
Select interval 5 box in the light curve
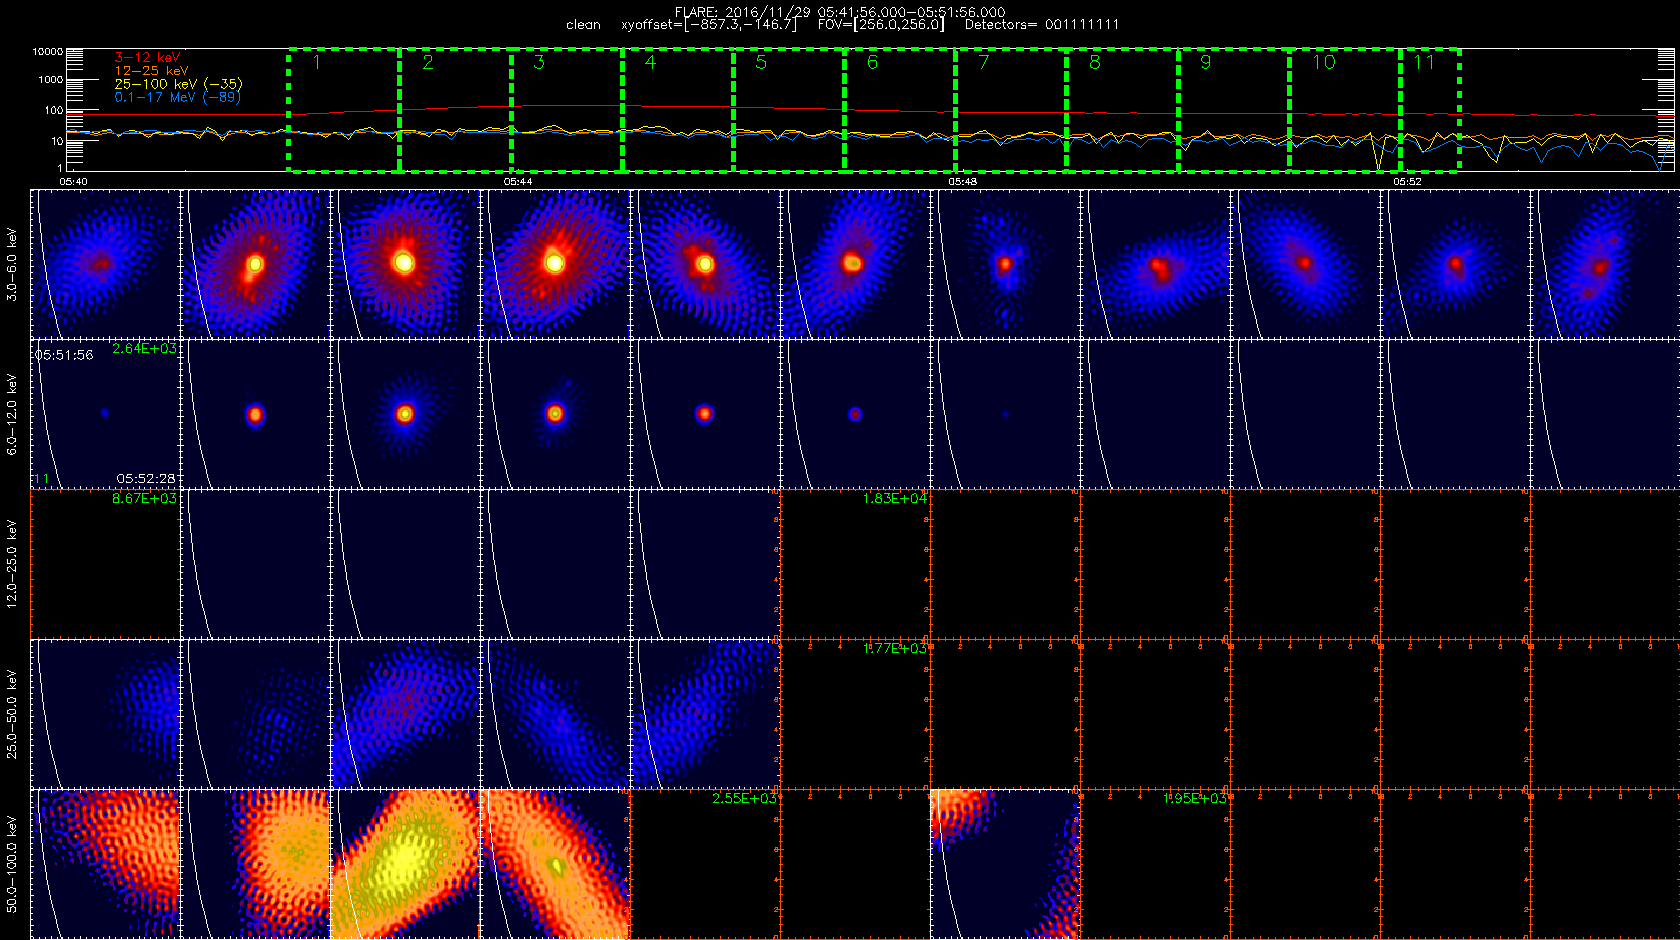[x=789, y=110]
